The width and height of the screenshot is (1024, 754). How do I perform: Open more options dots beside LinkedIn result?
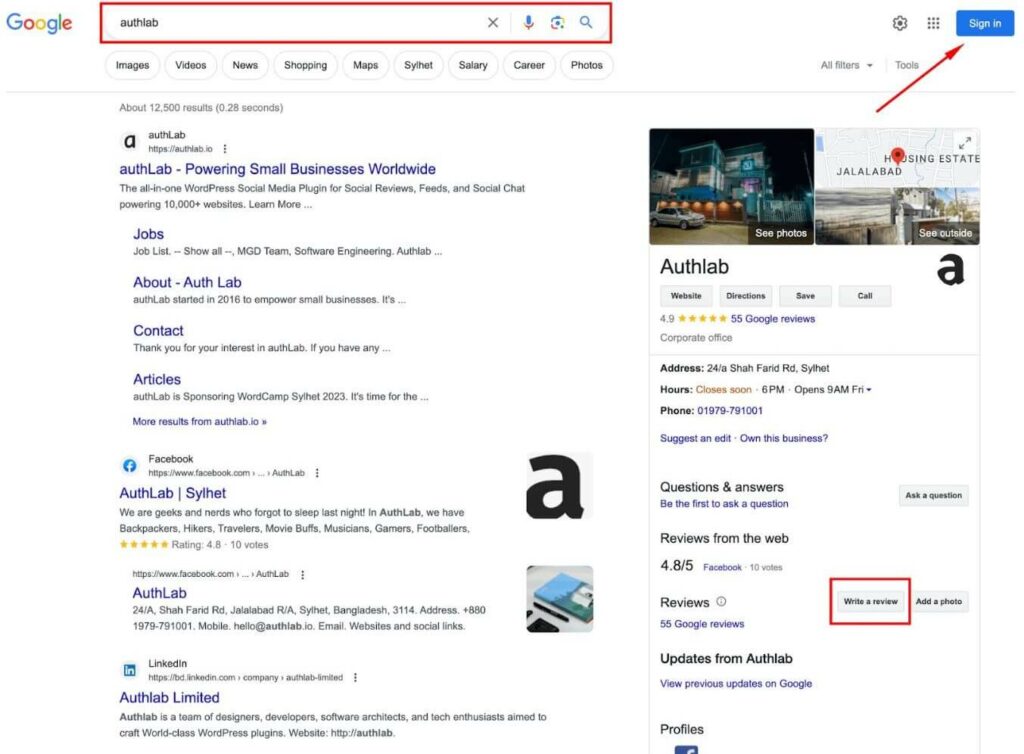pos(355,678)
